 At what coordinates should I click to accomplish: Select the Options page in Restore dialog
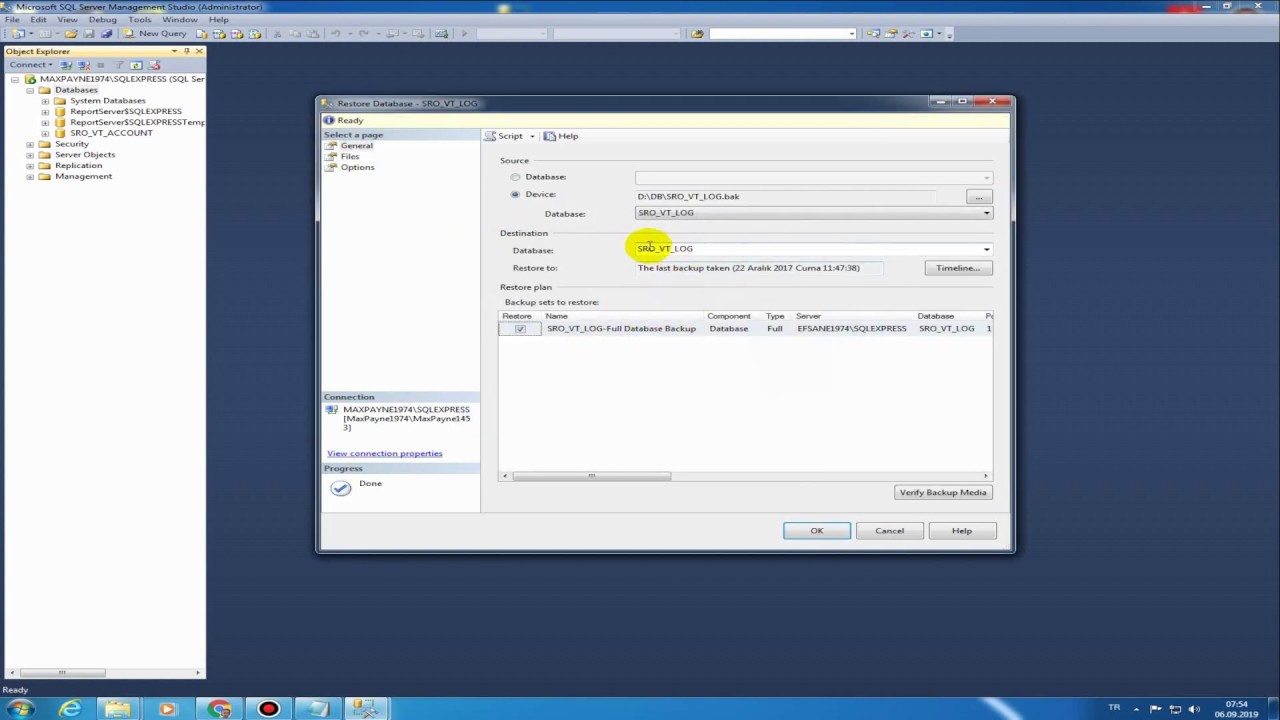(x=357, y=167)
